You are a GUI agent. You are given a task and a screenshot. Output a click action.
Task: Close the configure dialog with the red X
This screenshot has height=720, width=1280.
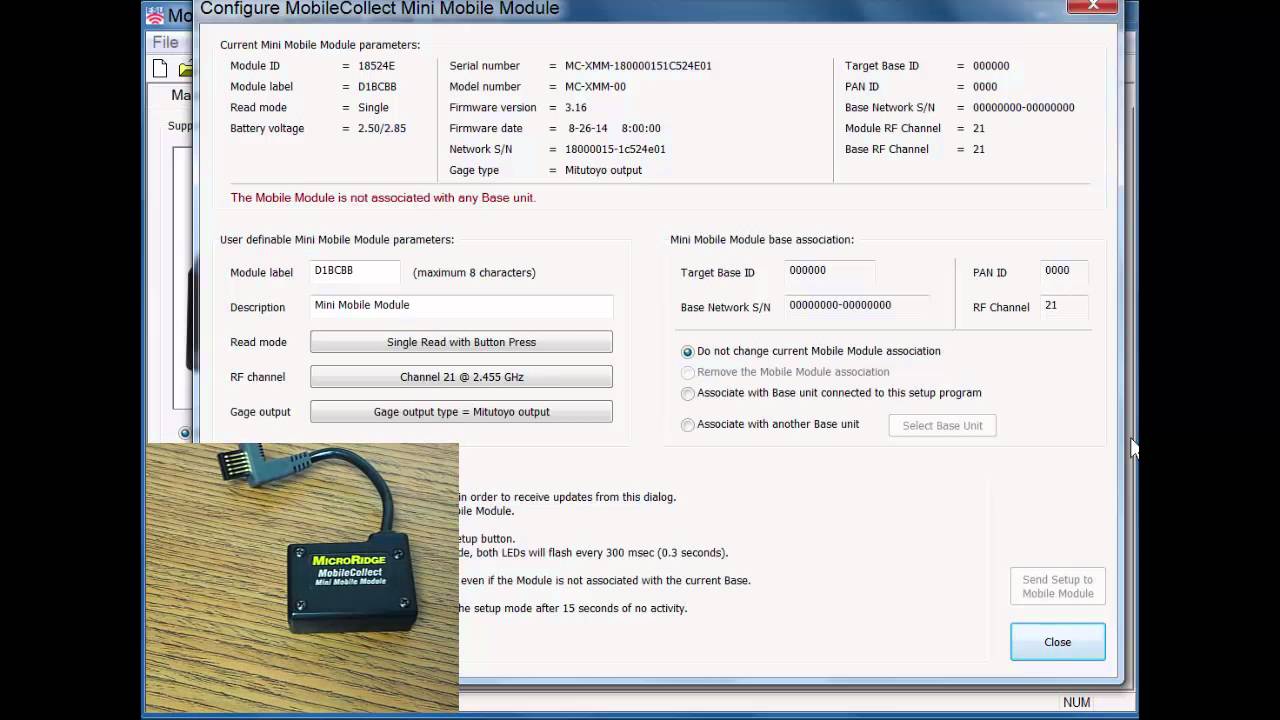tap(1092, 6)
